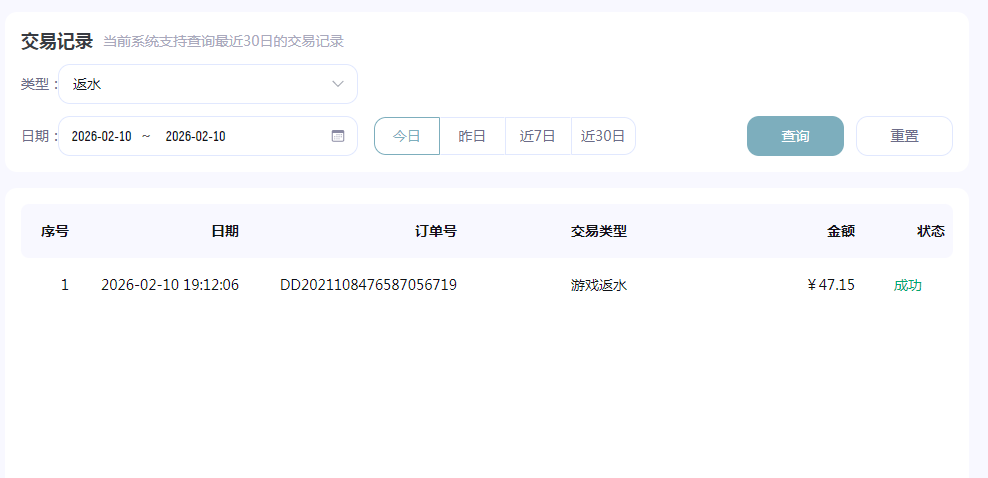Click the 序号 column header
The width and height of the screenshot is (988, 478).
(55, 231)
